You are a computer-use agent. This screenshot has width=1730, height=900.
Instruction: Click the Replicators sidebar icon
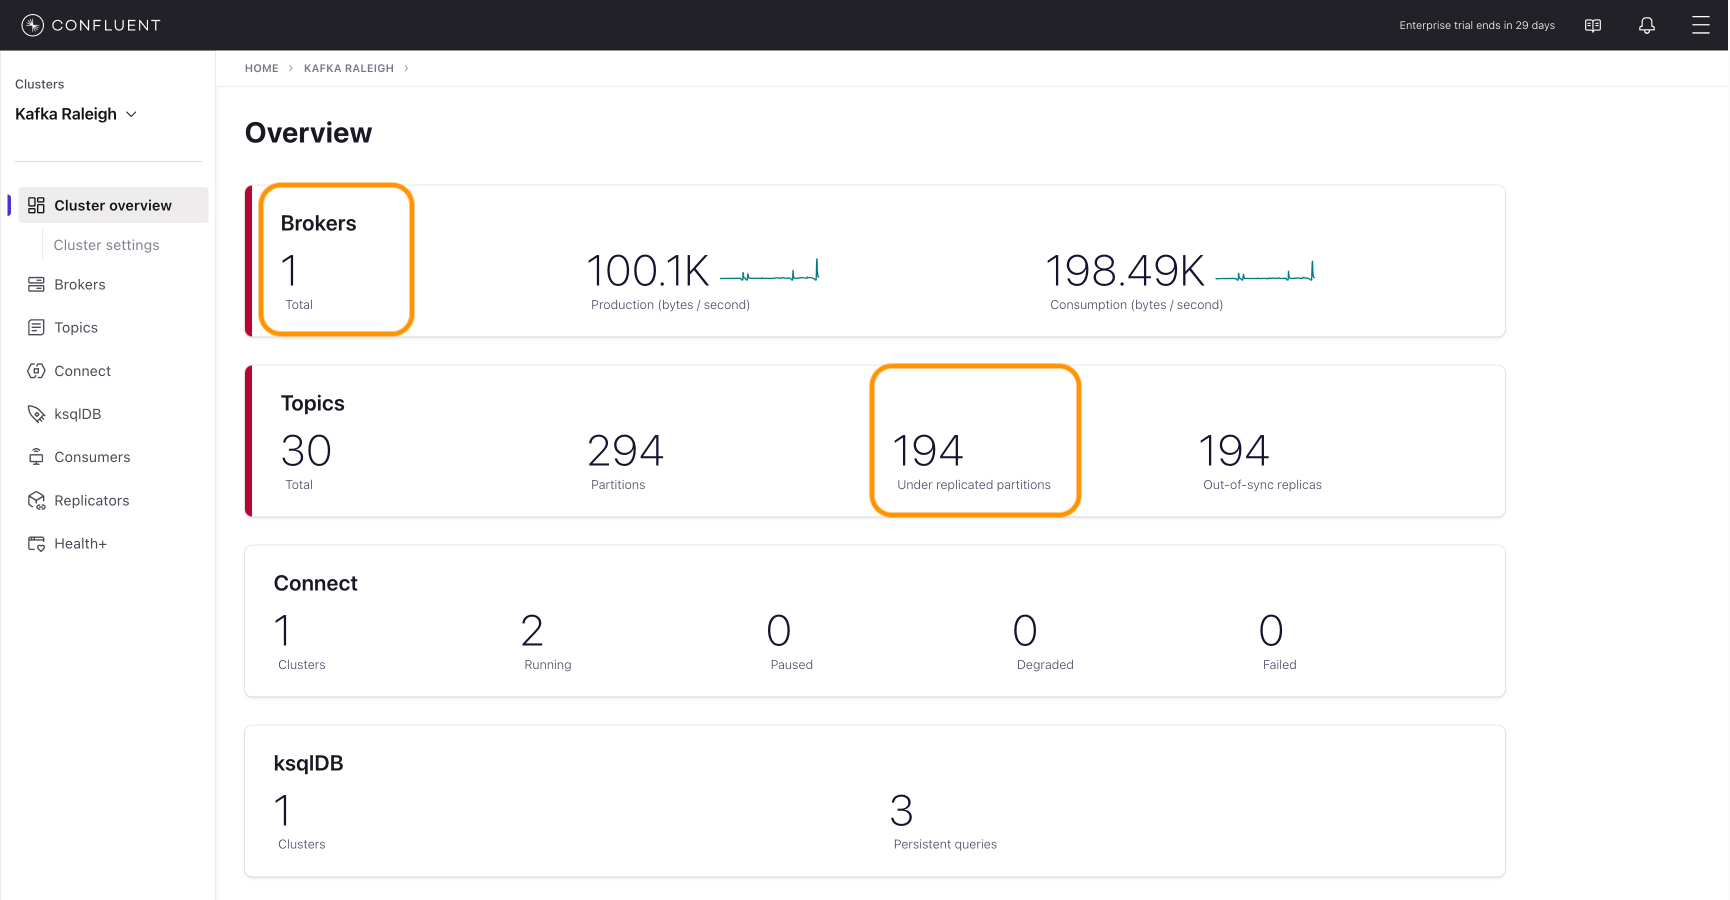click(x=36, y=501)
